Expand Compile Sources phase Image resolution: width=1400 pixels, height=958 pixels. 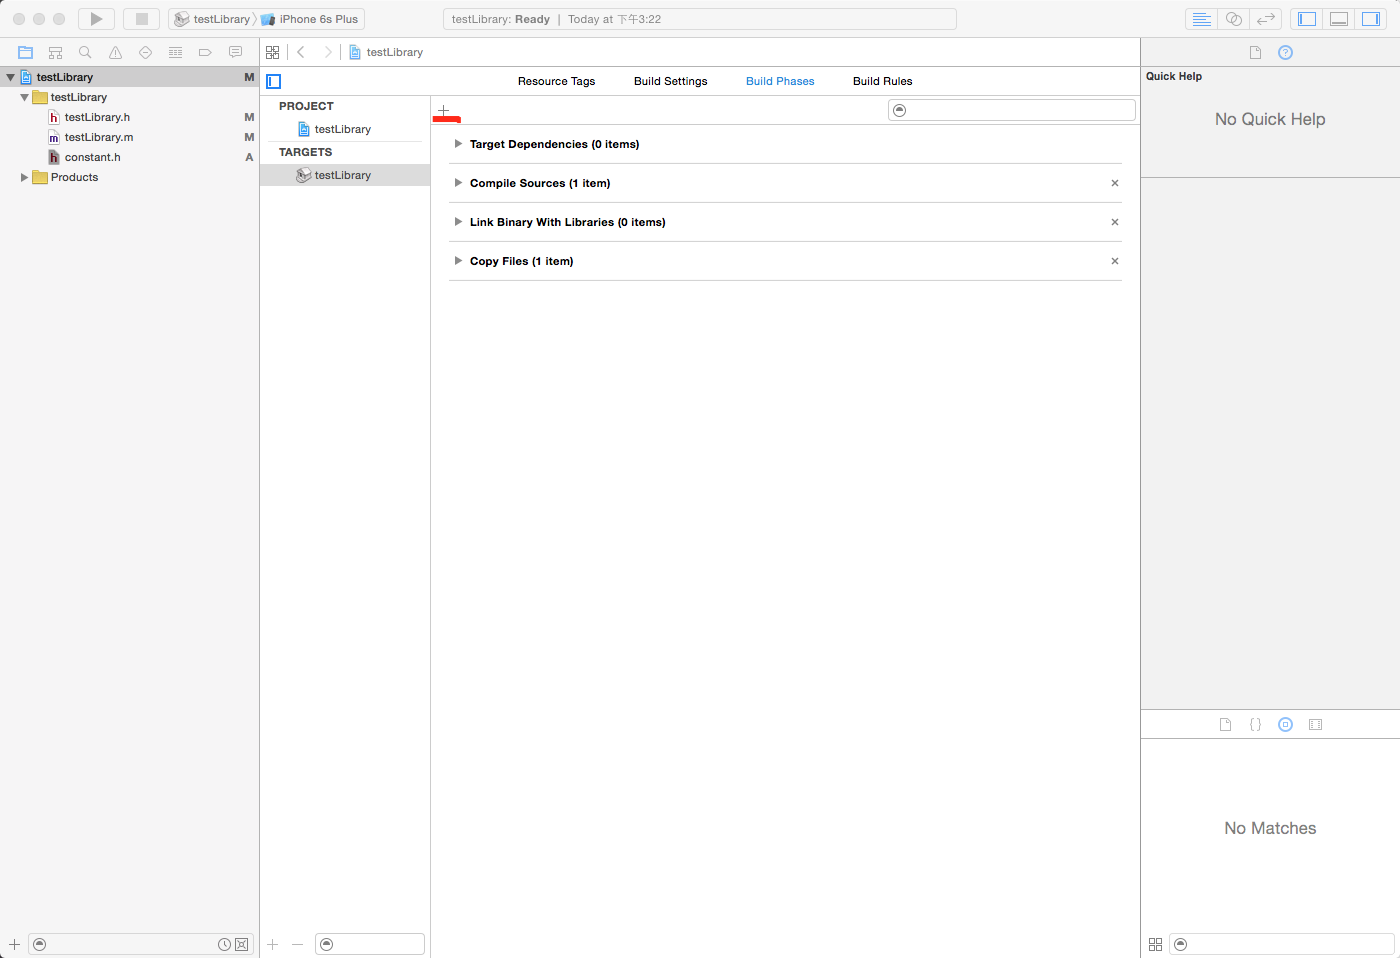pyautogui.click(x=458, y=183)
